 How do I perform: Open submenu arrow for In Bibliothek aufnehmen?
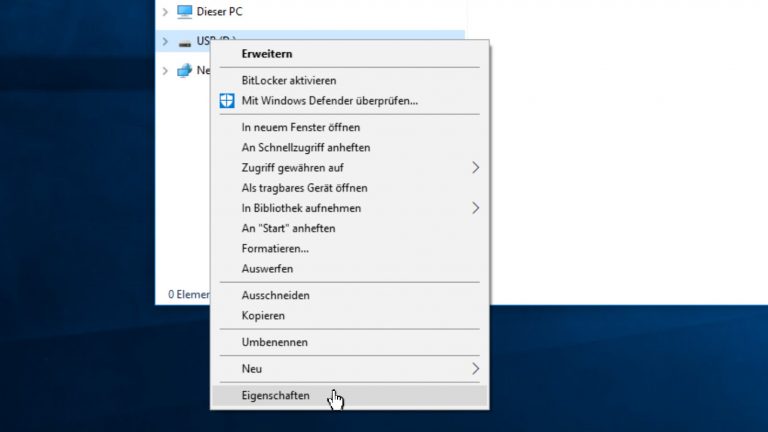(475, 208)
